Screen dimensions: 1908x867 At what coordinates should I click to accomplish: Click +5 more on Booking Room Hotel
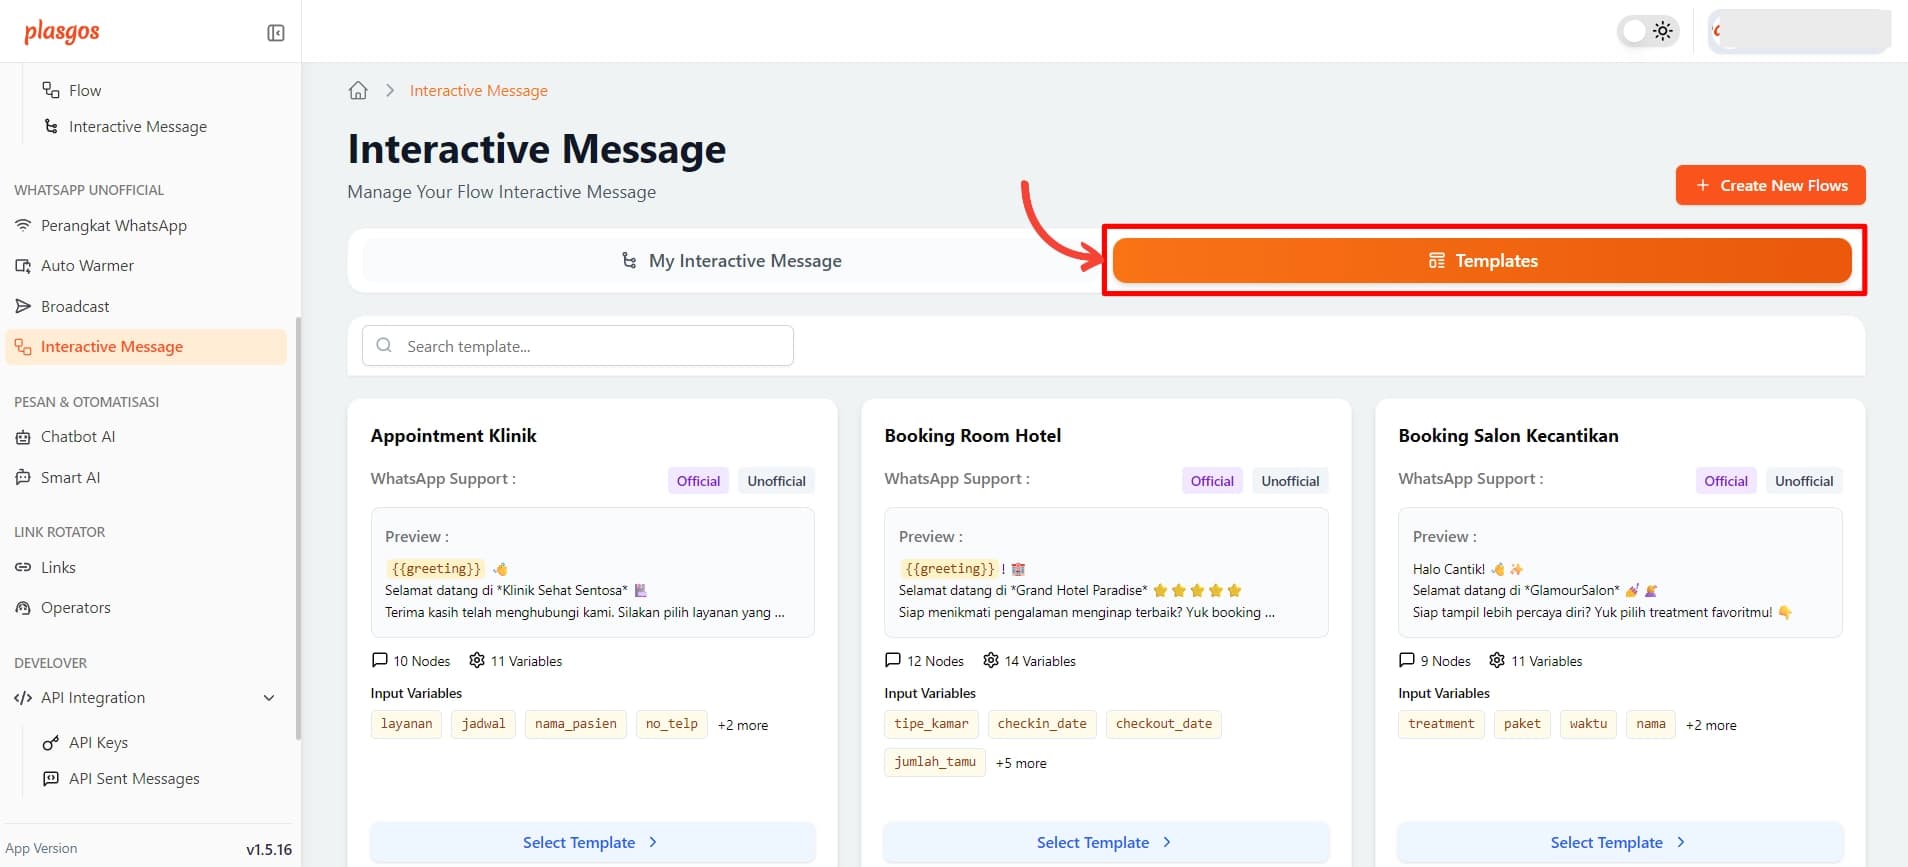(1021, 763)
